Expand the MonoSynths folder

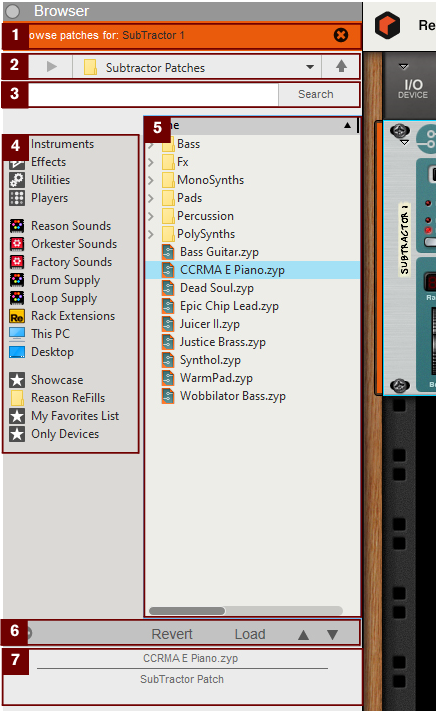pos(151,180)
